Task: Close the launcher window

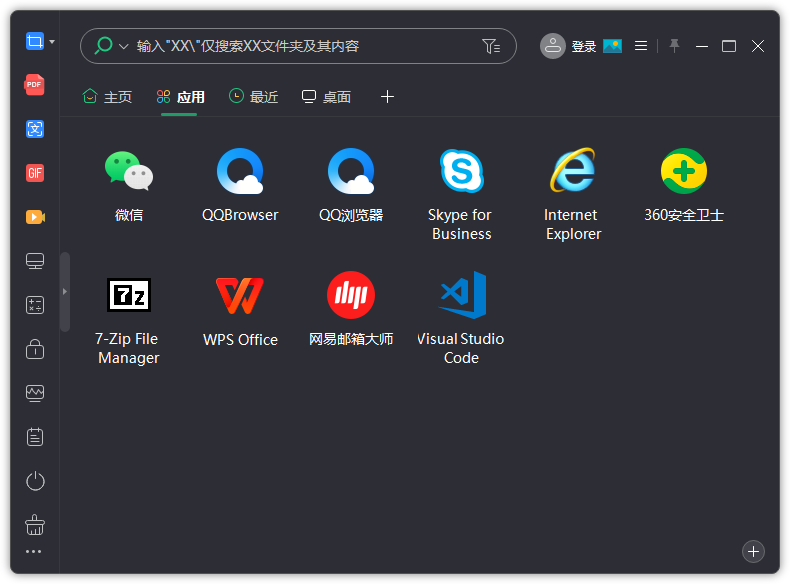Action: pyautogui.click(x=758, y=46)
